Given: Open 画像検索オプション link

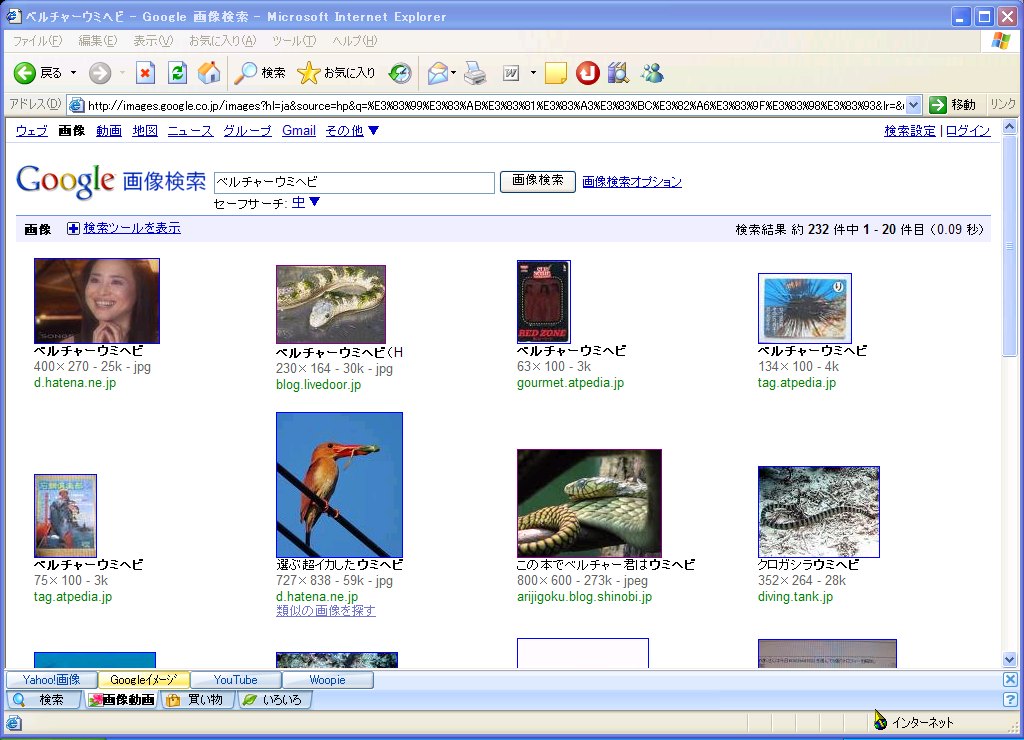Looking at the screenshot, I should (632, 182).
